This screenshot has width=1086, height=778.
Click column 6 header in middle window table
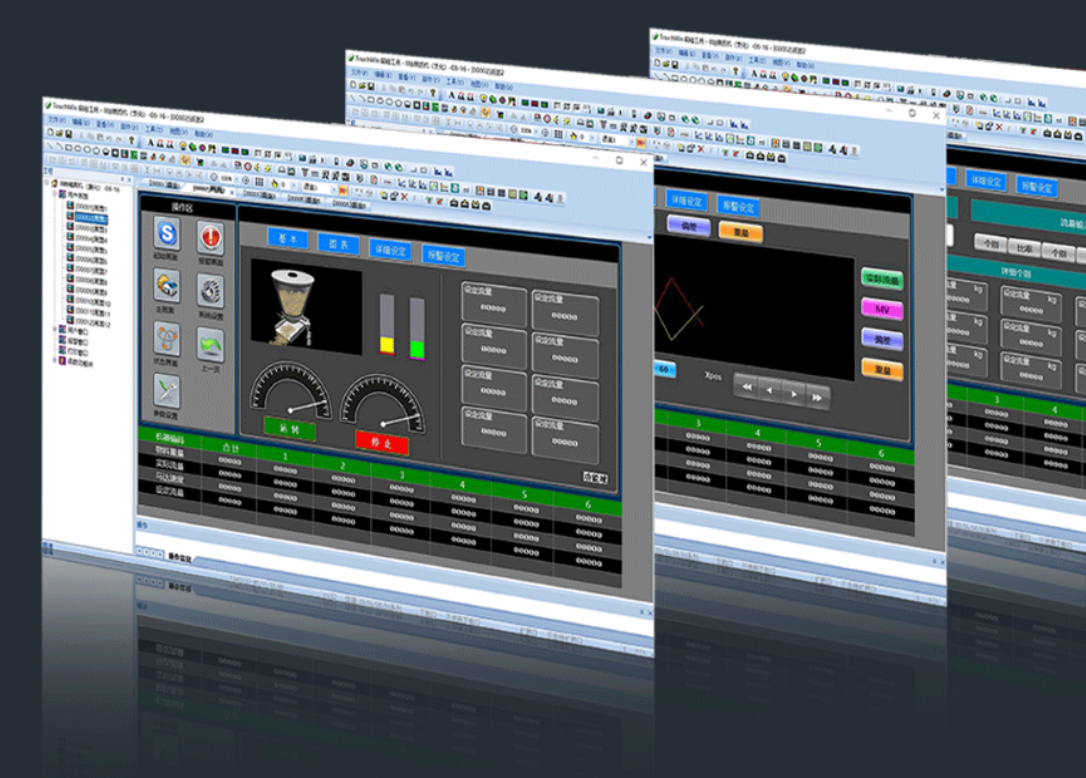(882, 453)
